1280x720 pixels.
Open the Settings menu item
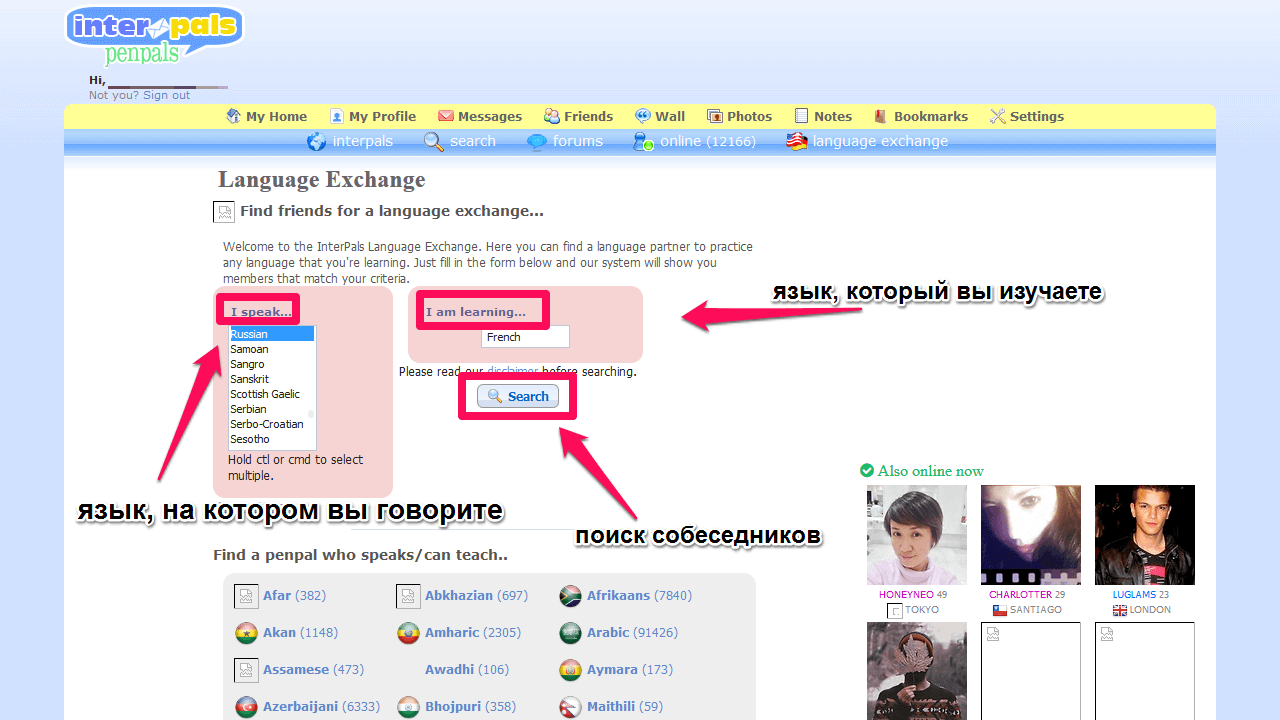pos(1027,116)
